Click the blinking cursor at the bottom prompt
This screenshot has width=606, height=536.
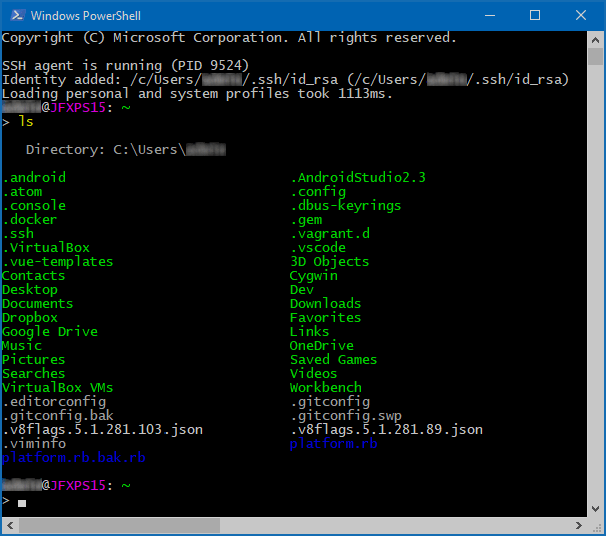[x=22, y=503]
